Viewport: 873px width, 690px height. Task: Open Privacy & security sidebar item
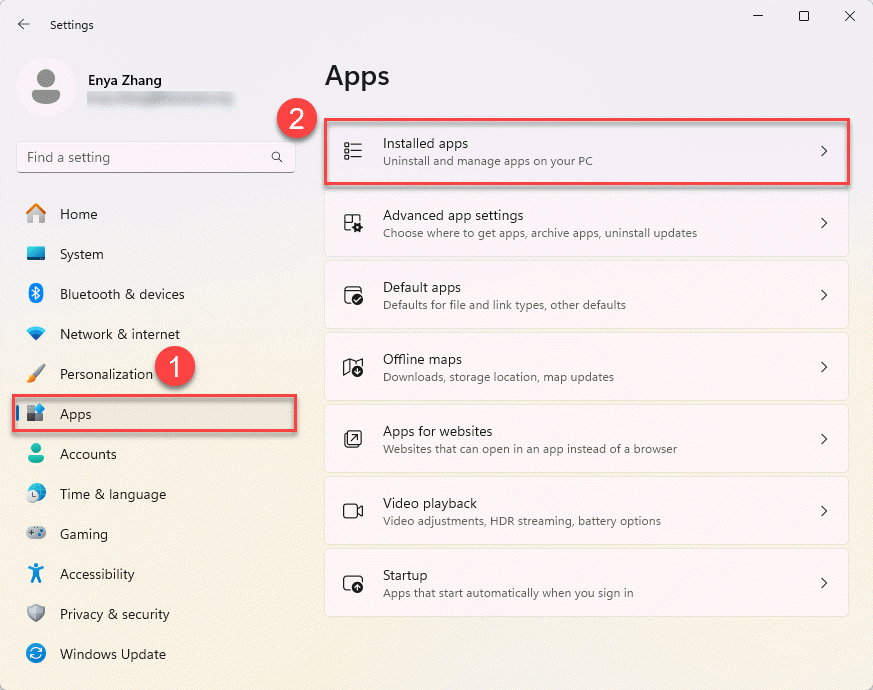coord(114,614)
